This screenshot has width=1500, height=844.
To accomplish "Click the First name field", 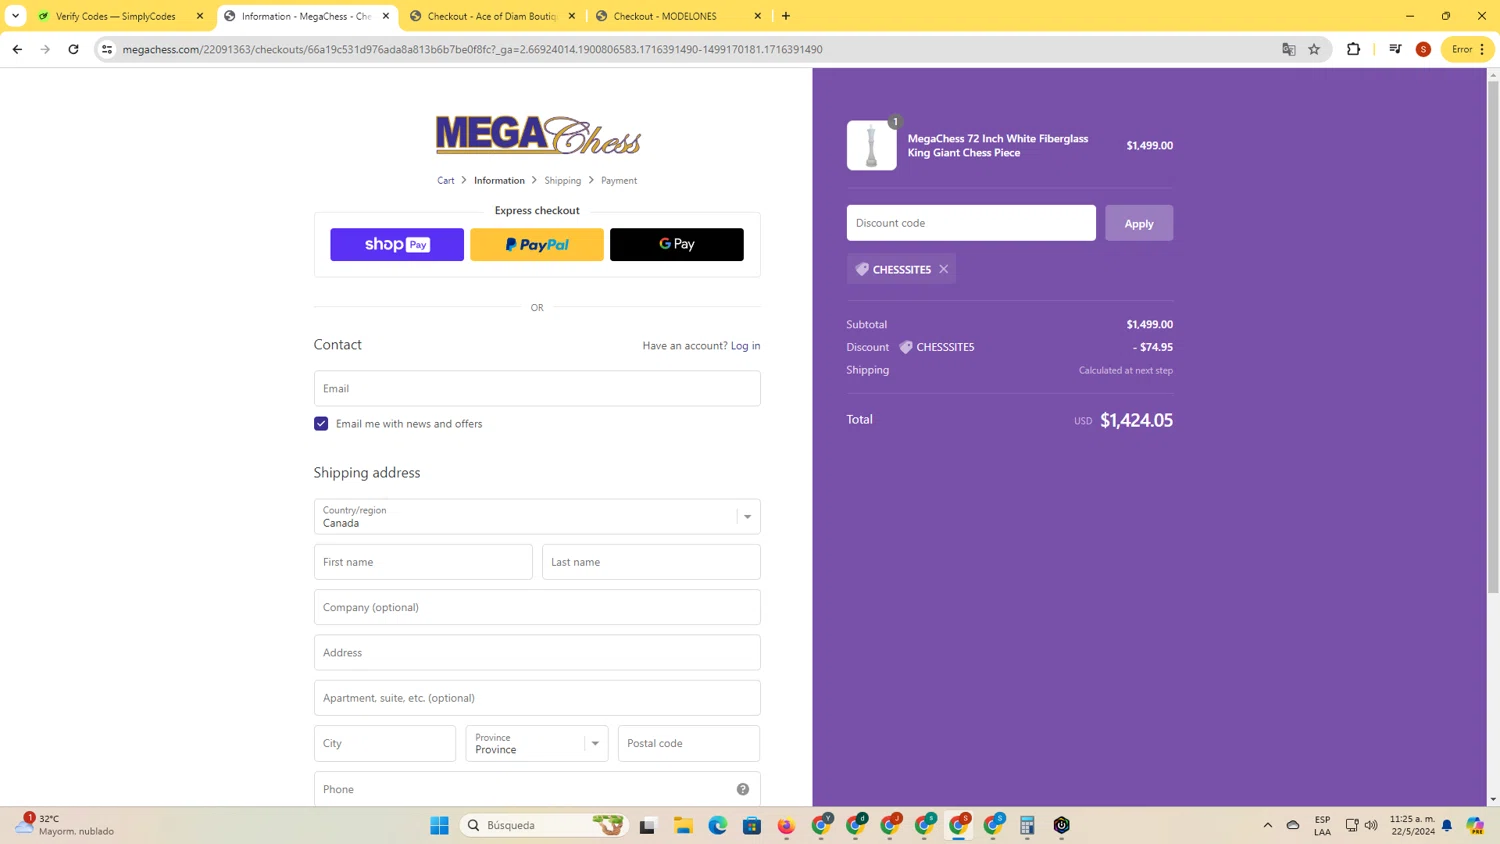I will tap(423, 562).
